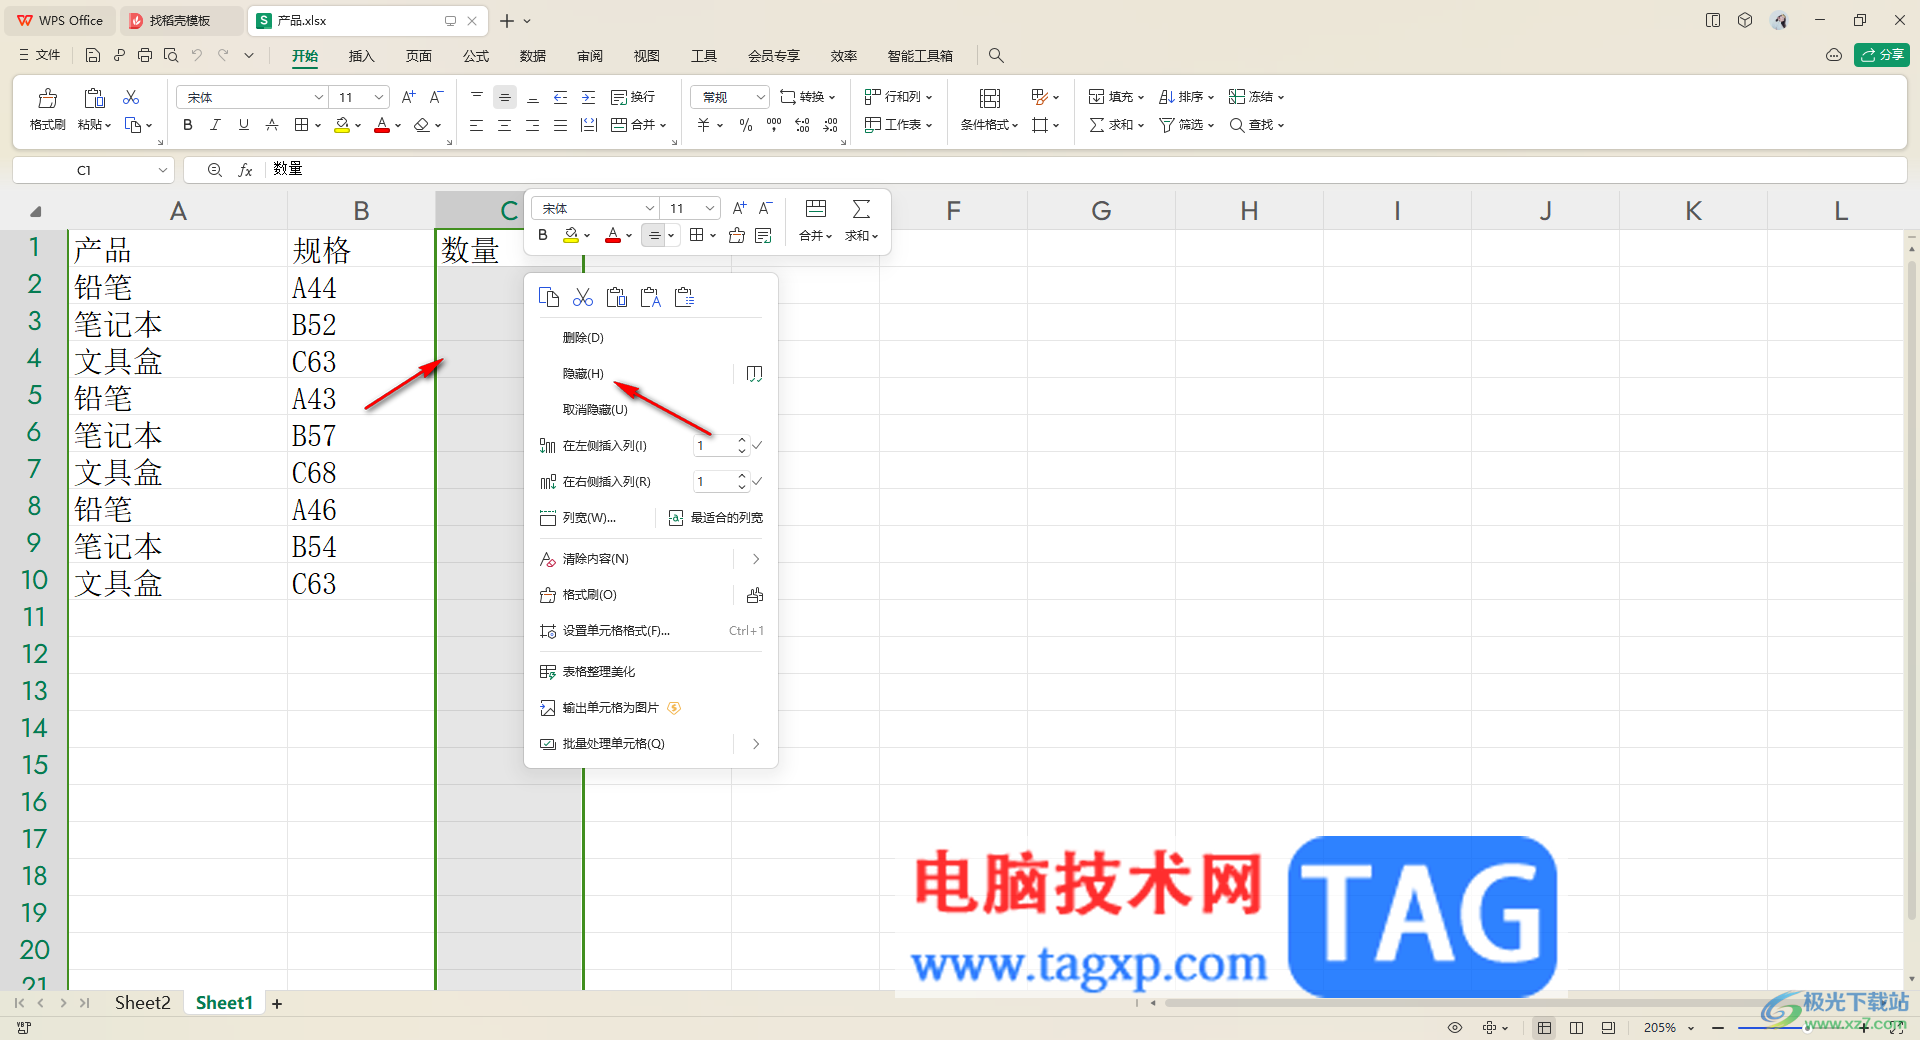Viewport: 1920px width, 1040px height.
Task: Open the font name dropdown in the ribbon
Action: pyautogui.click(x=319, y=97)
